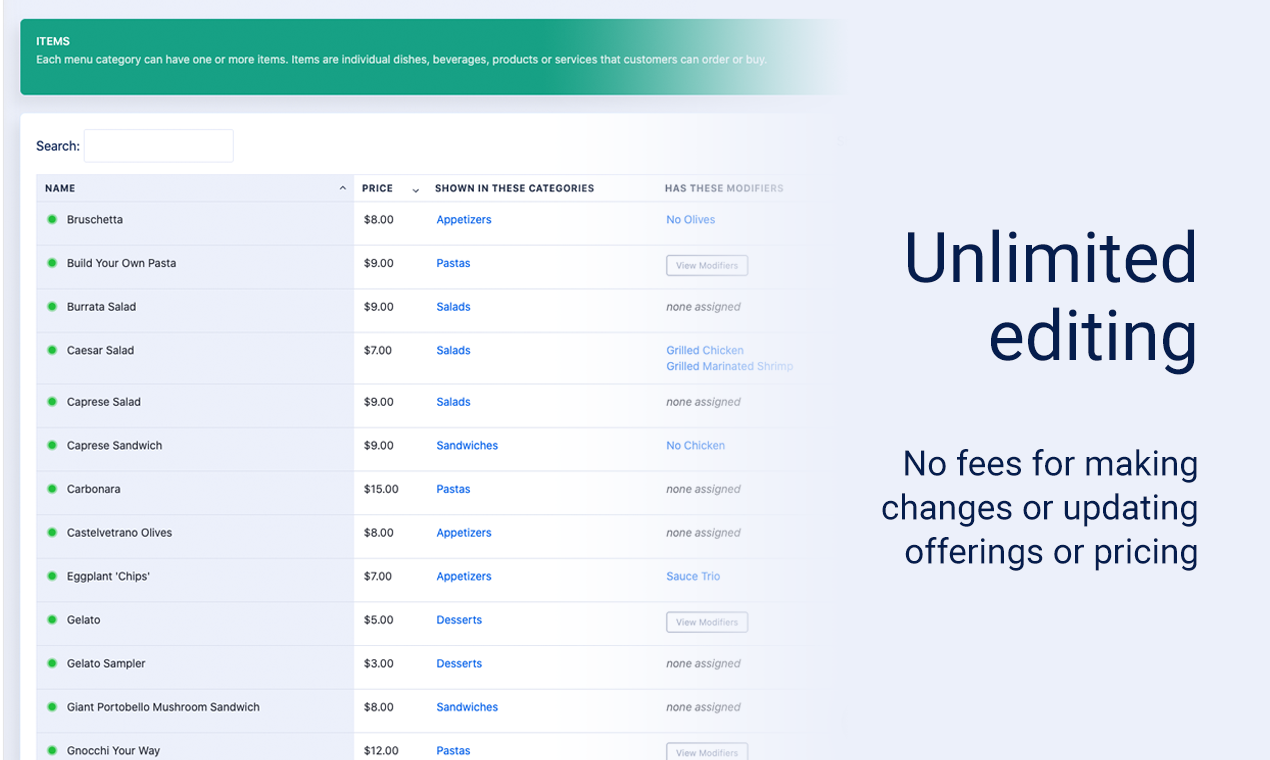Open Appetizers category link for Bruschetta
Screen dimensions: 1270x760
coord(464,220)
